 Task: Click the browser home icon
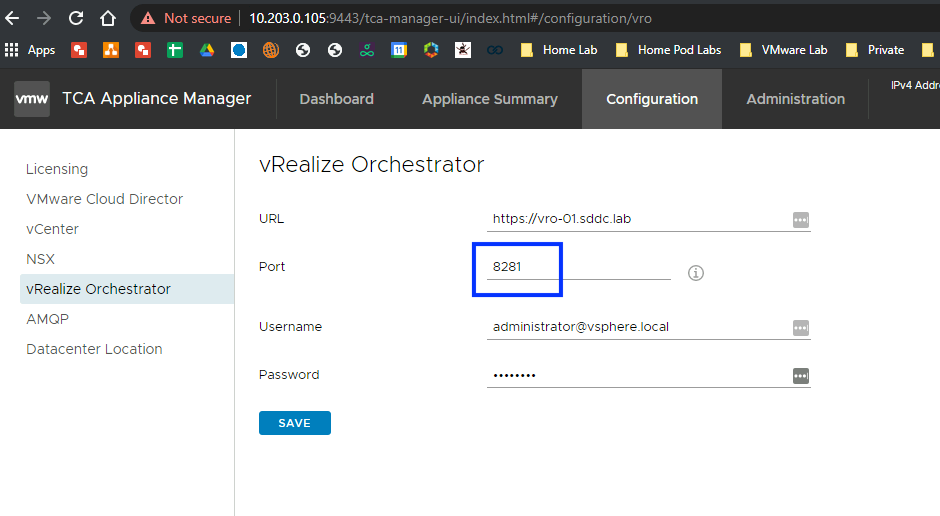(x=108, y=18)
